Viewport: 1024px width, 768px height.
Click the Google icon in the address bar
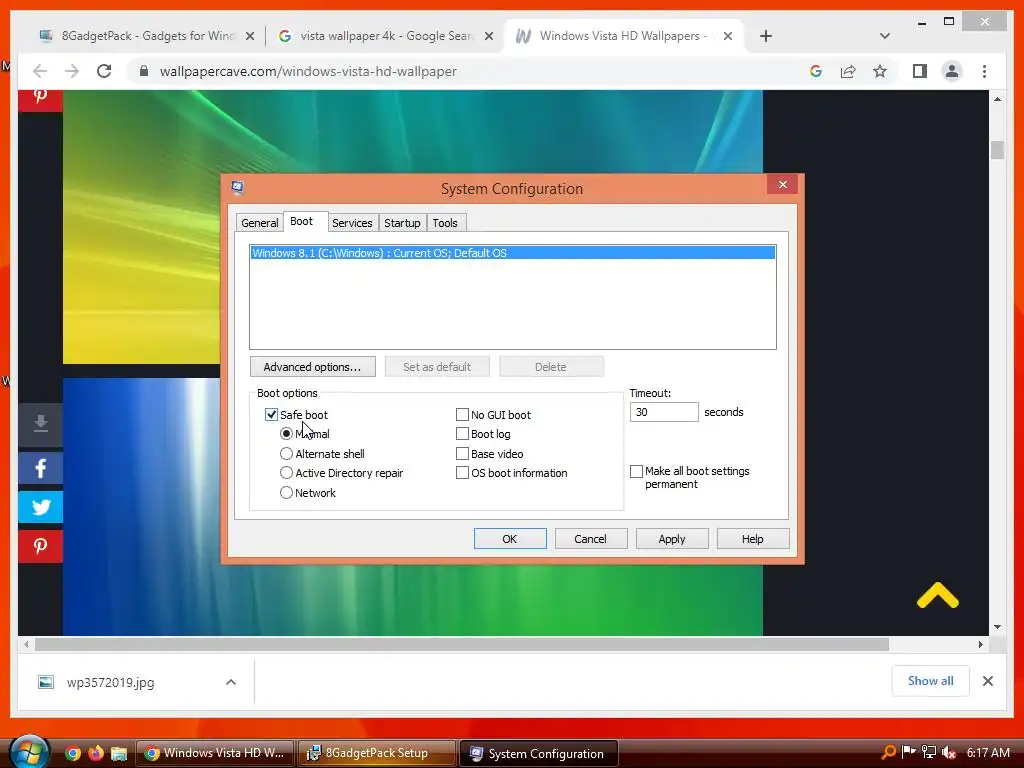816,71
